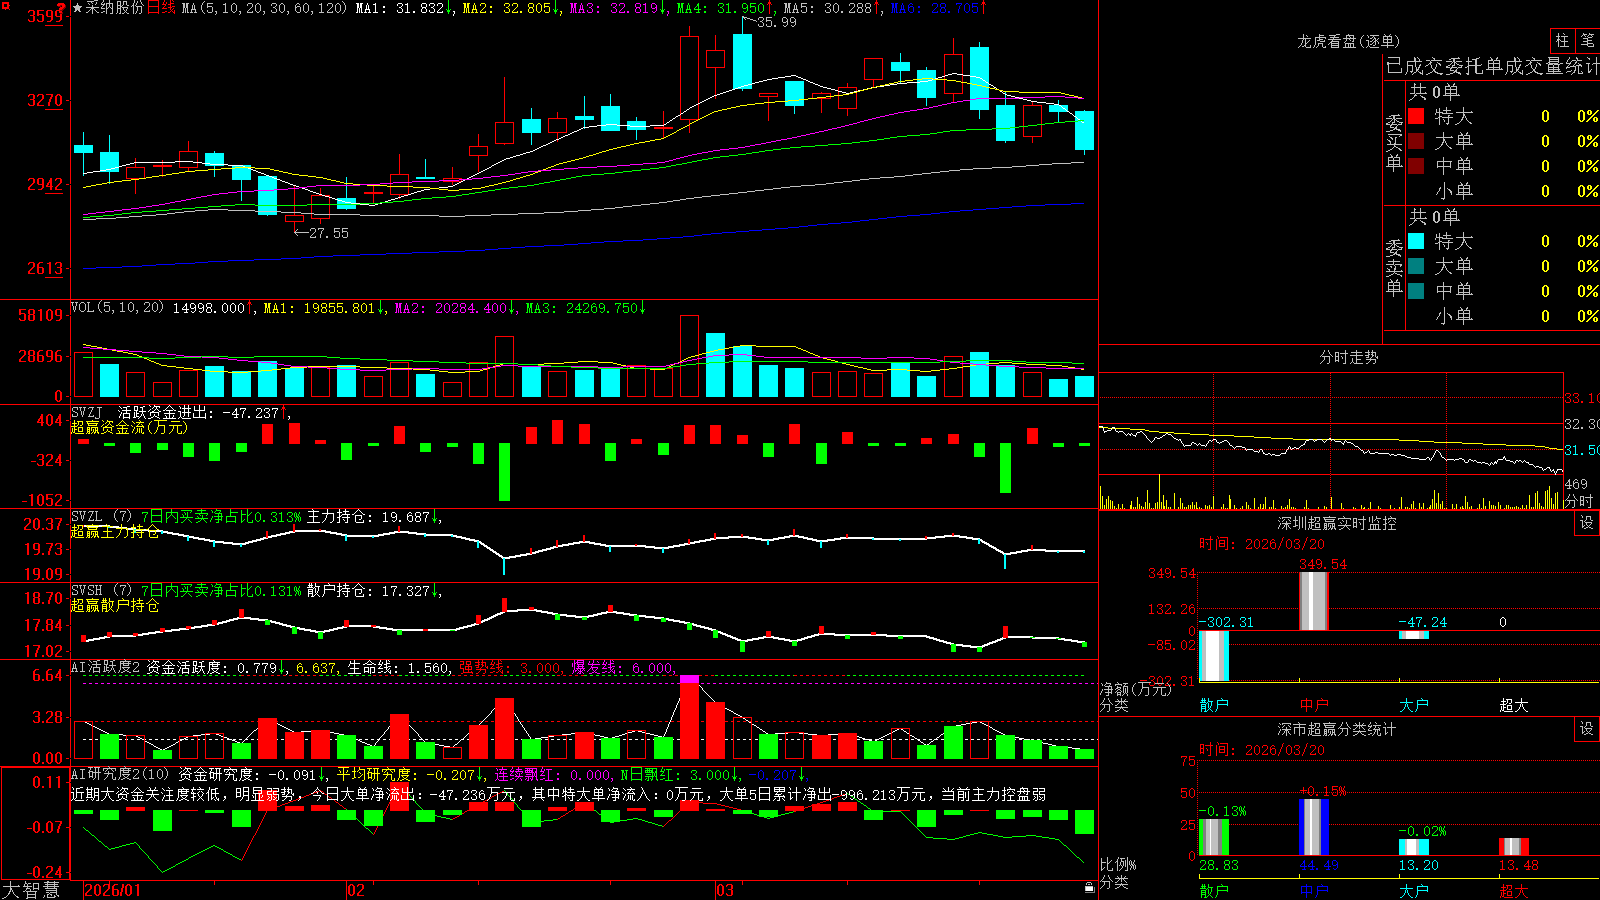Click the 分时 label under intraday chart
1600x900 pixels.
pyautogui.click(x=1579, y=501)
